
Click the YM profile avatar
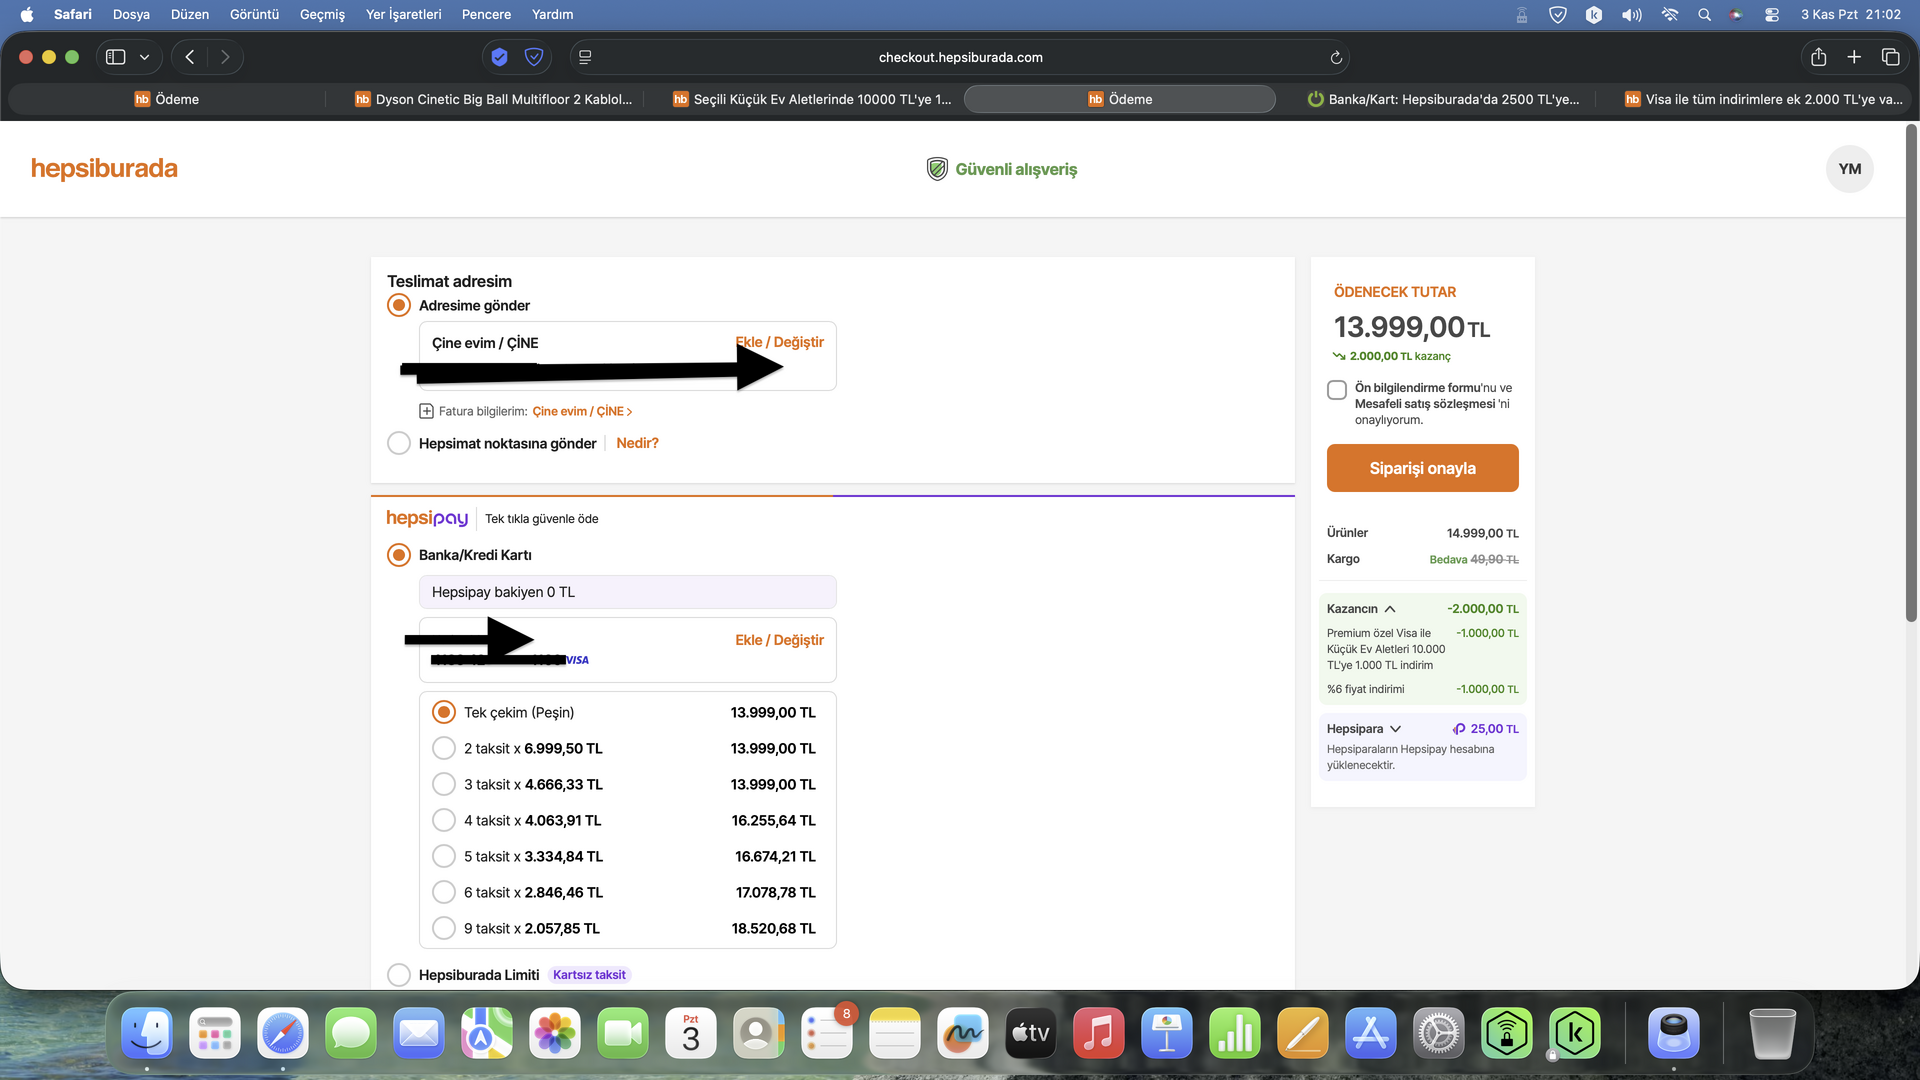point(1849,169)
